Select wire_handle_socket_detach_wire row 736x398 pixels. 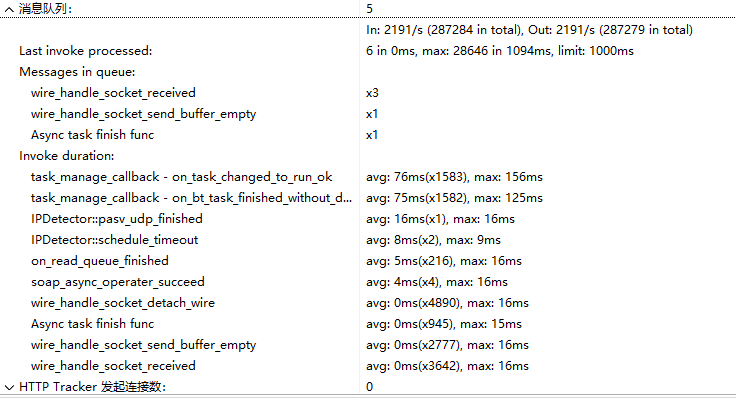point(368,303)
